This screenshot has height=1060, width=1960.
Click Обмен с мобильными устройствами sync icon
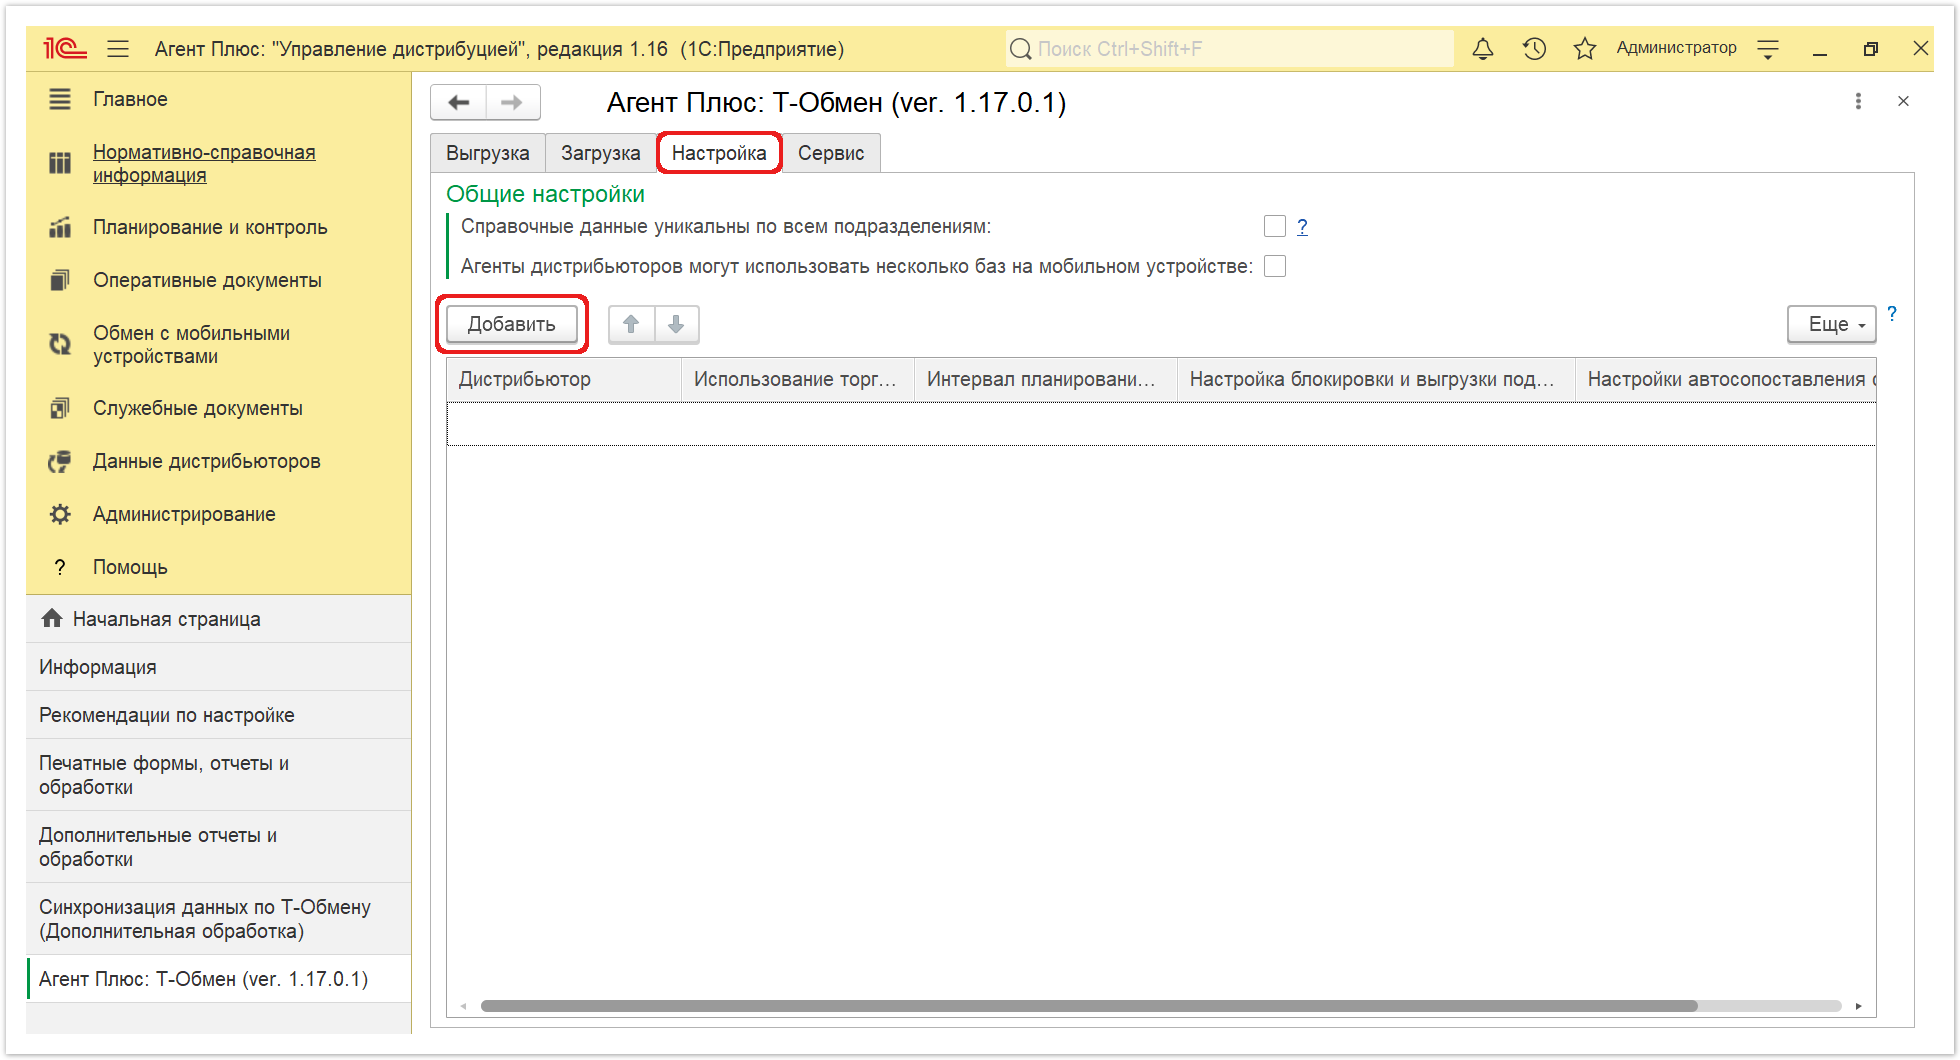coord(60,344)
